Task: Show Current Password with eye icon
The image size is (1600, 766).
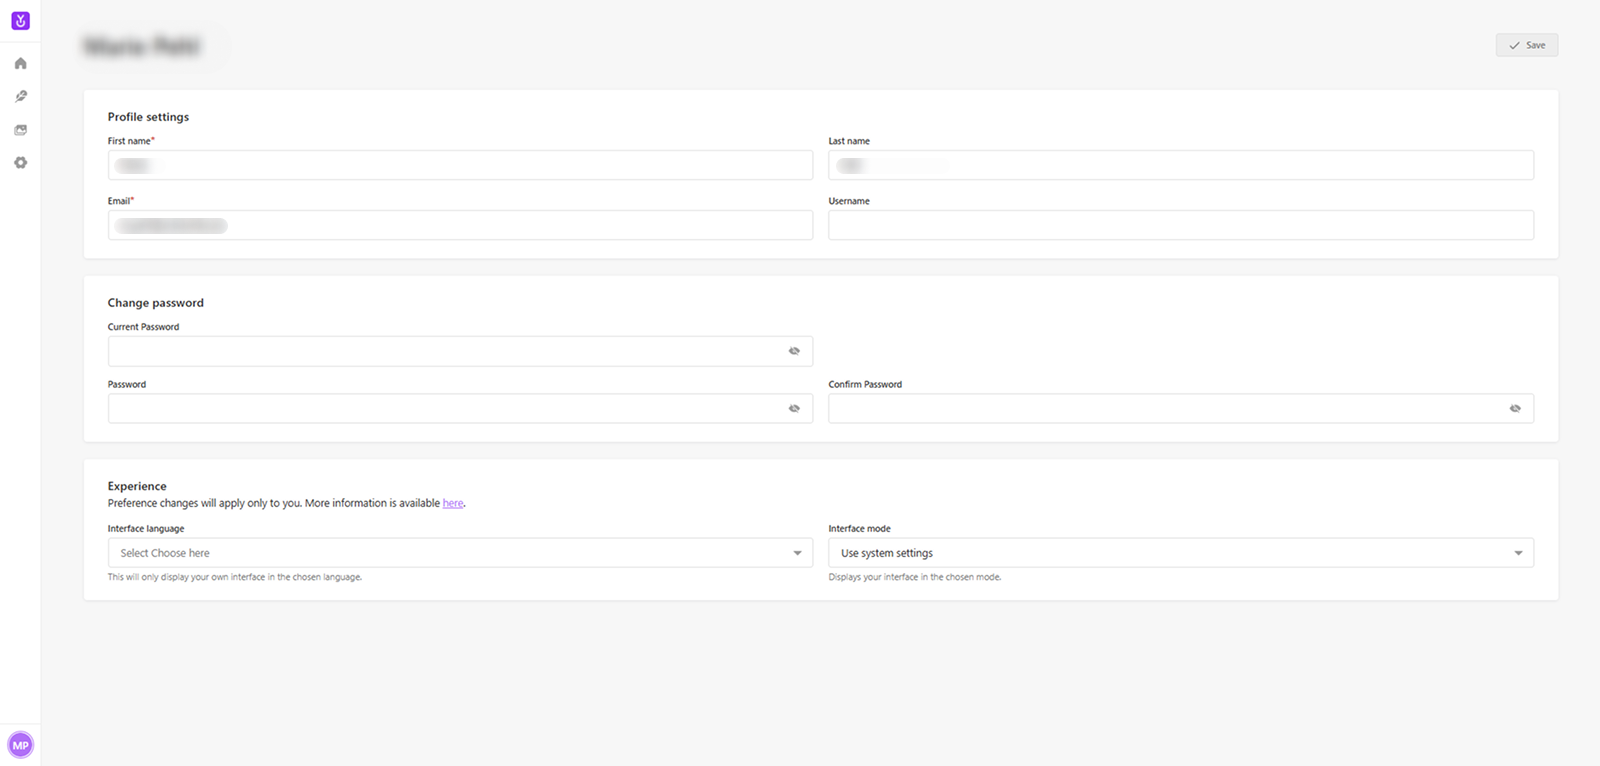Action: tap(794, 351)
